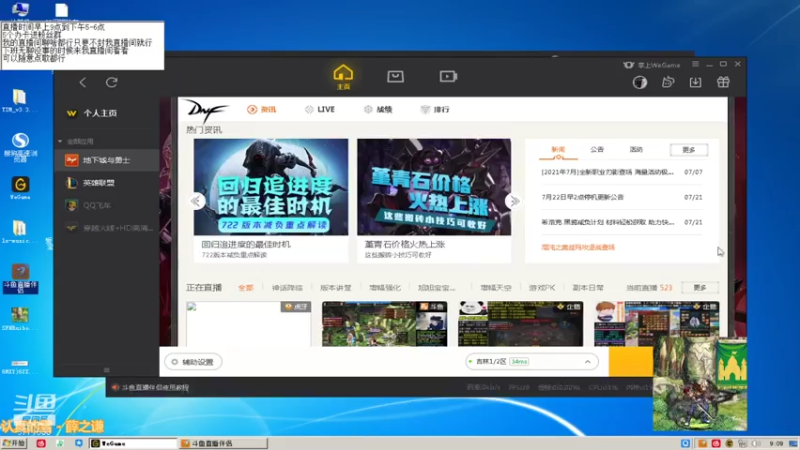Click 更多 button in live stream section
Screen dimensions: 800x450
point(700,288)
